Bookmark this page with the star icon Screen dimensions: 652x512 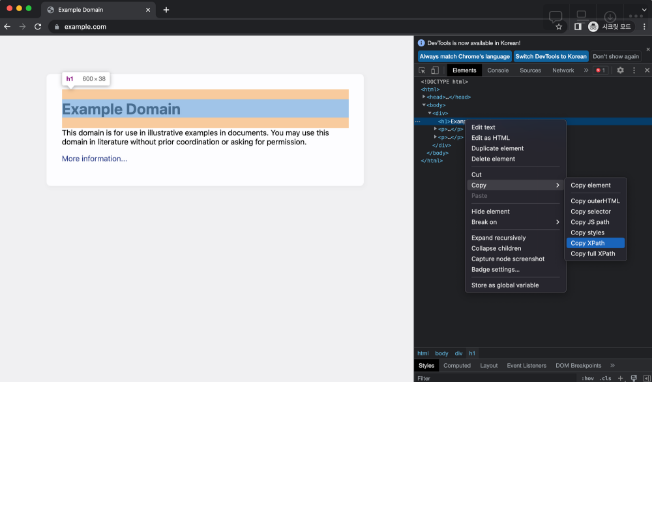tap(559, 27)
